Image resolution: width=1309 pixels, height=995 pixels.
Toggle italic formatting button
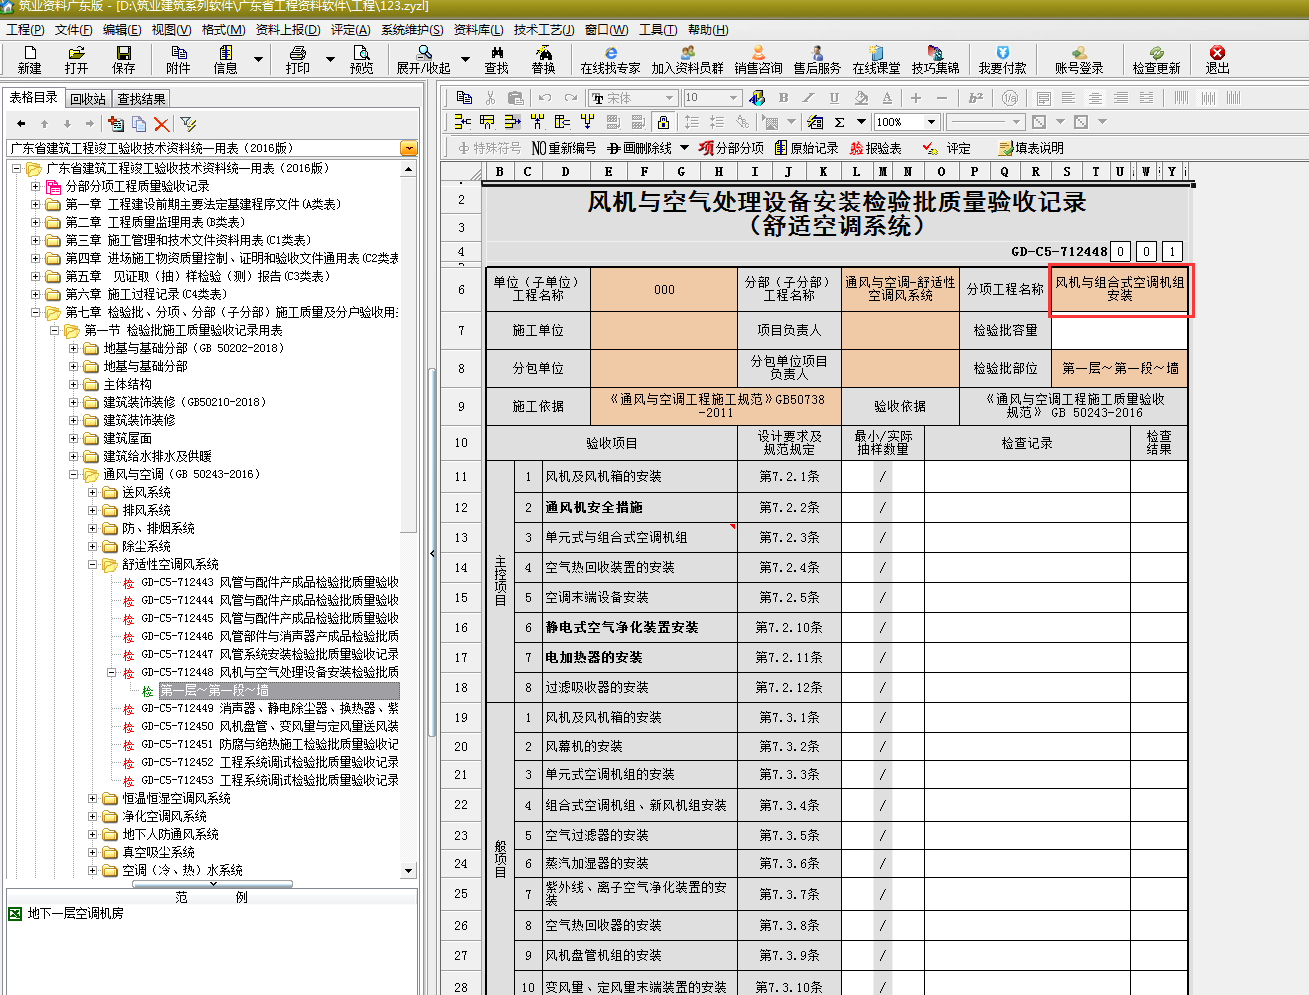[x=808, y=97]
